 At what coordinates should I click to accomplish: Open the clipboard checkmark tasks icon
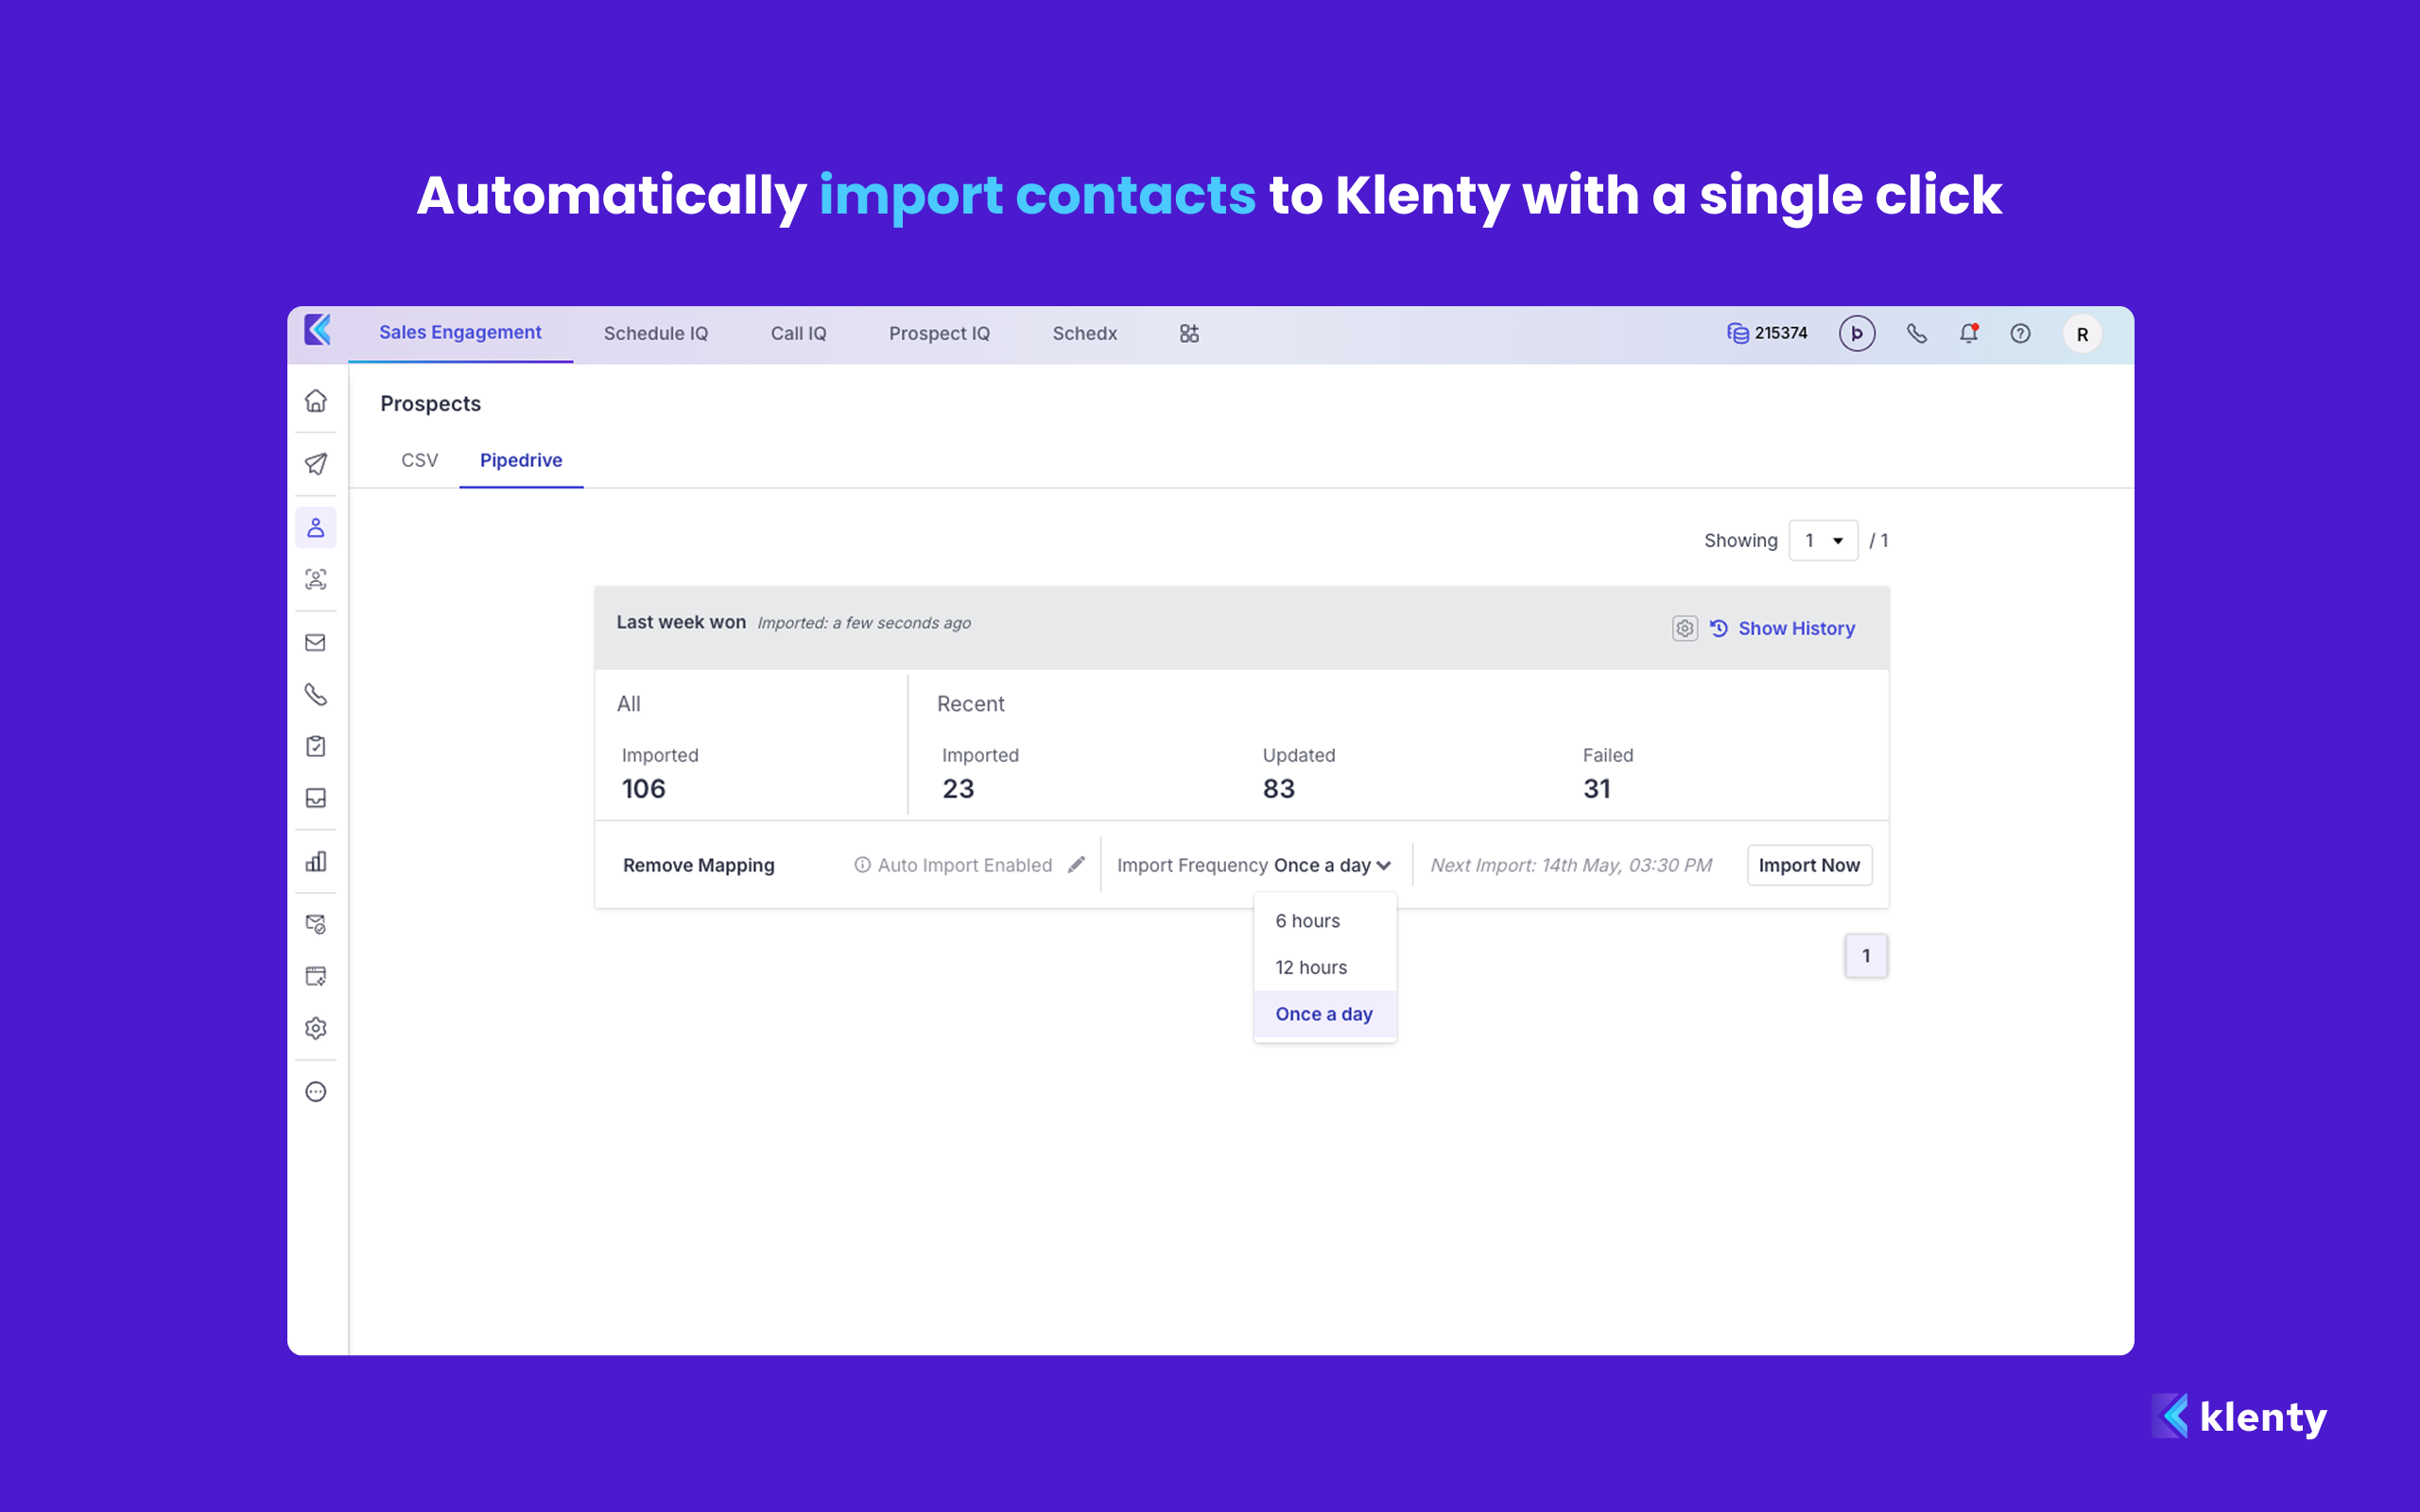pos(316,746)
